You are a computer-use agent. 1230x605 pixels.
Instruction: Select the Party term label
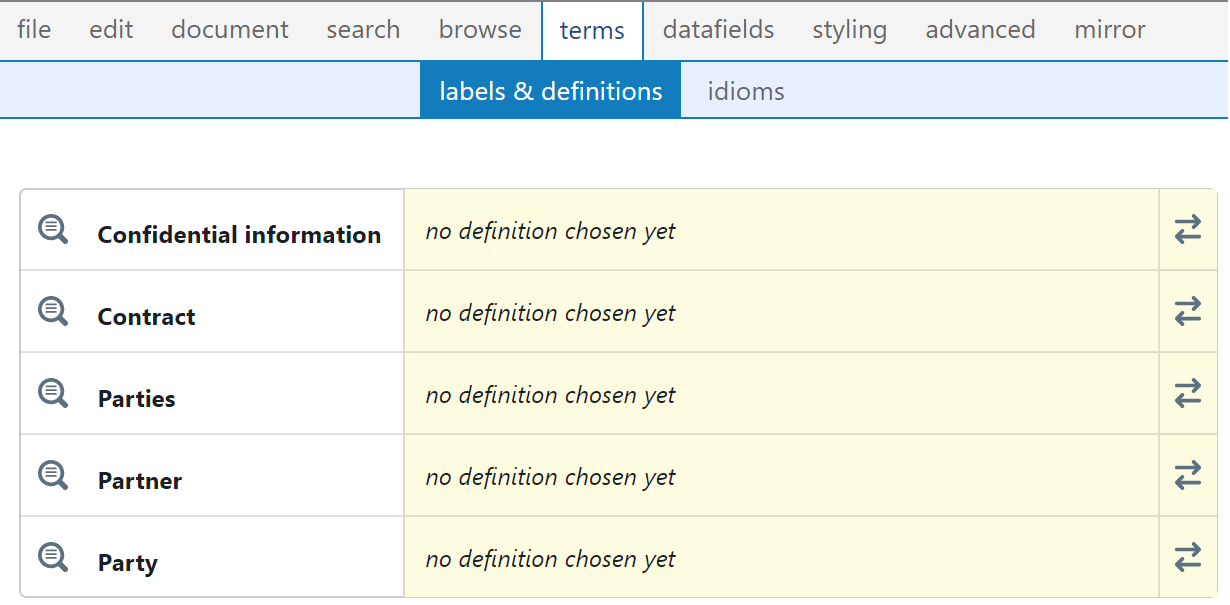point(127,563)
